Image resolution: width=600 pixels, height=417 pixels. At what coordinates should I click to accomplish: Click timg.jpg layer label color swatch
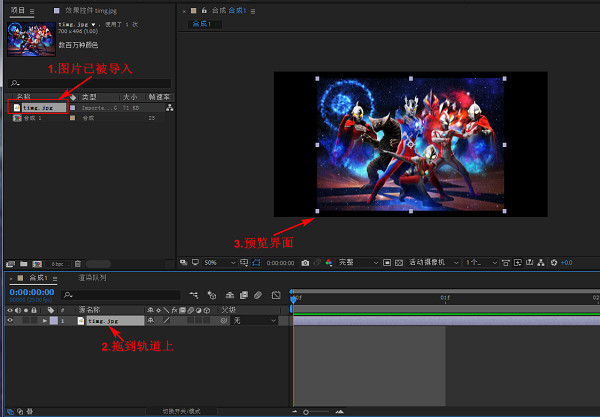pyautogui.click(x=54, y=321)
